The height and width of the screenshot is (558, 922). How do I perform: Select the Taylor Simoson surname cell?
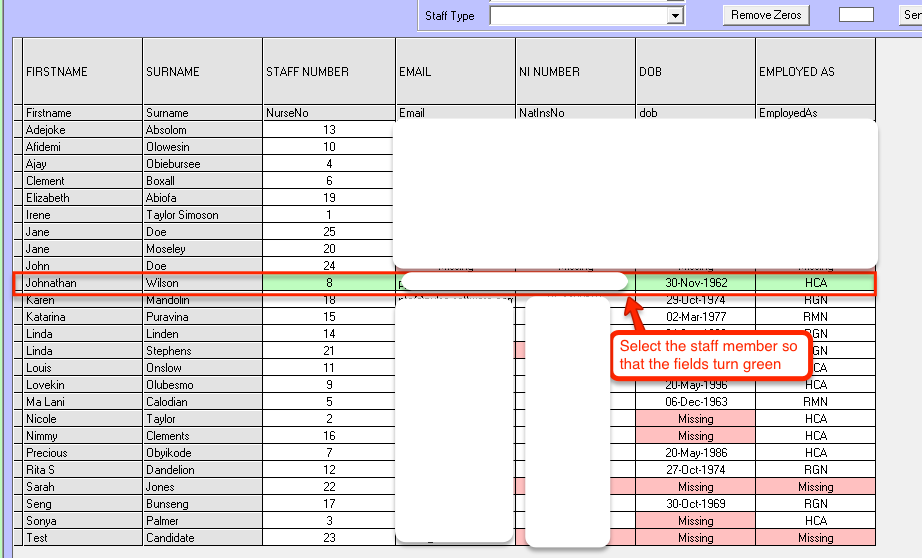(x=203, y=215)
